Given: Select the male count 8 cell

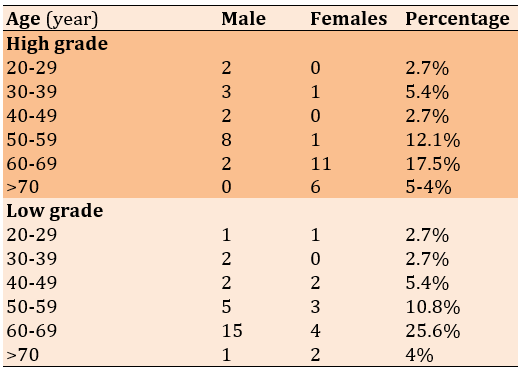Looking at the screenshot, I should pyautogui.click(x=226, y=140).
